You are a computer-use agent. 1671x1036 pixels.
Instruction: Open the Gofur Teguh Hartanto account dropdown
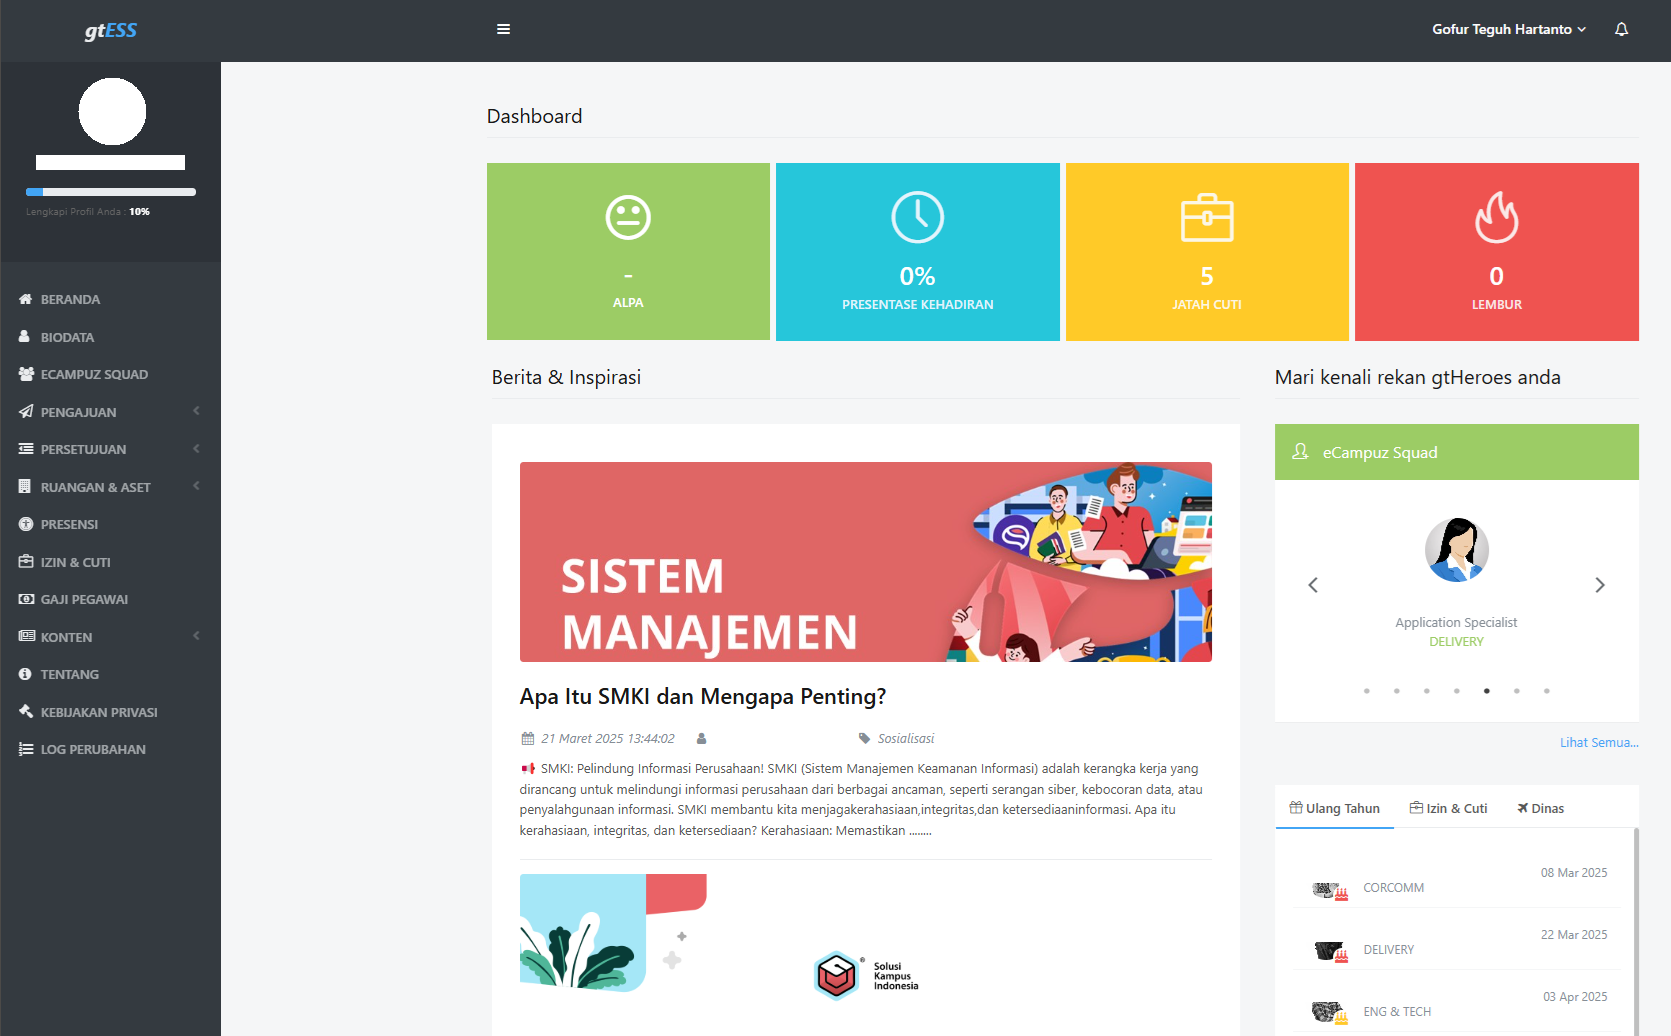pyautogui.click(x=1508, y=29)
